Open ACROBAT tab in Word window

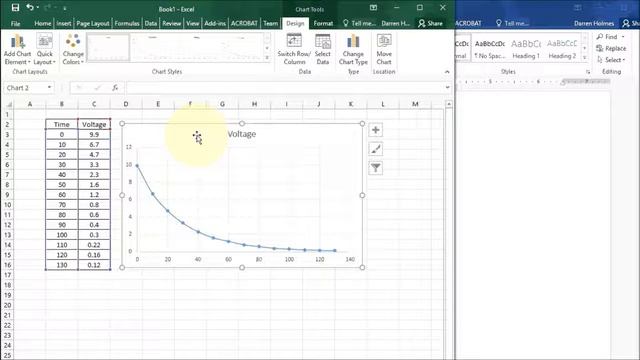(x=469, y=23)
